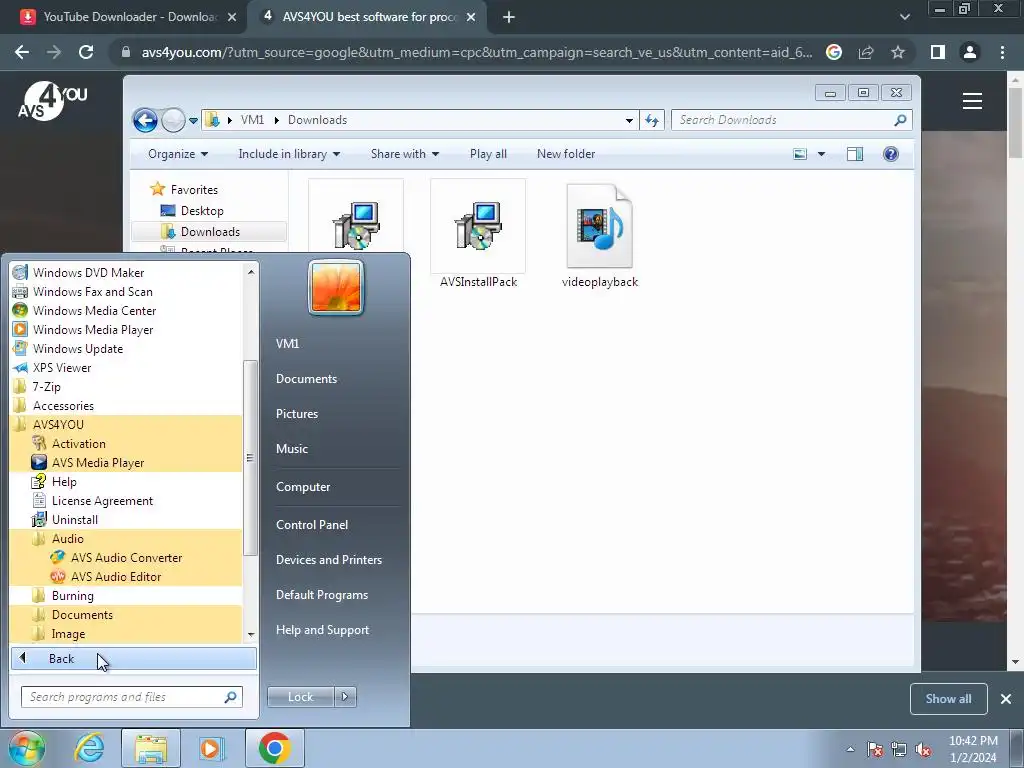Open the AVS4YOU site hamburger menu
This screenshot has width=1024, height=768.
tap(972, 101)
